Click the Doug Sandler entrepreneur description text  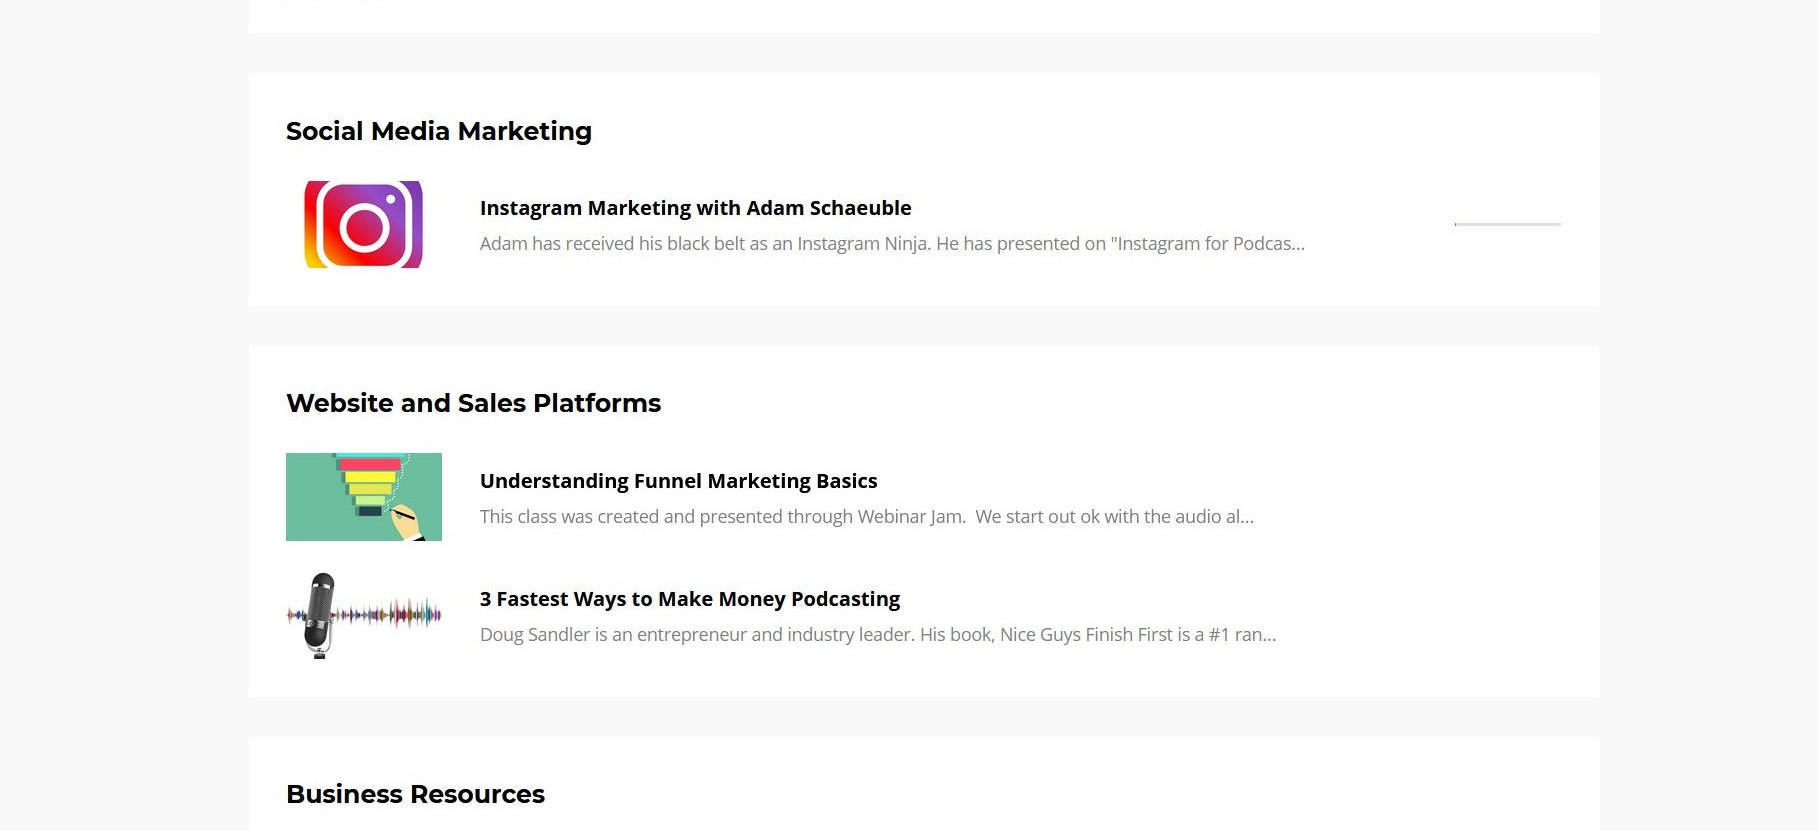coord(877,635)
